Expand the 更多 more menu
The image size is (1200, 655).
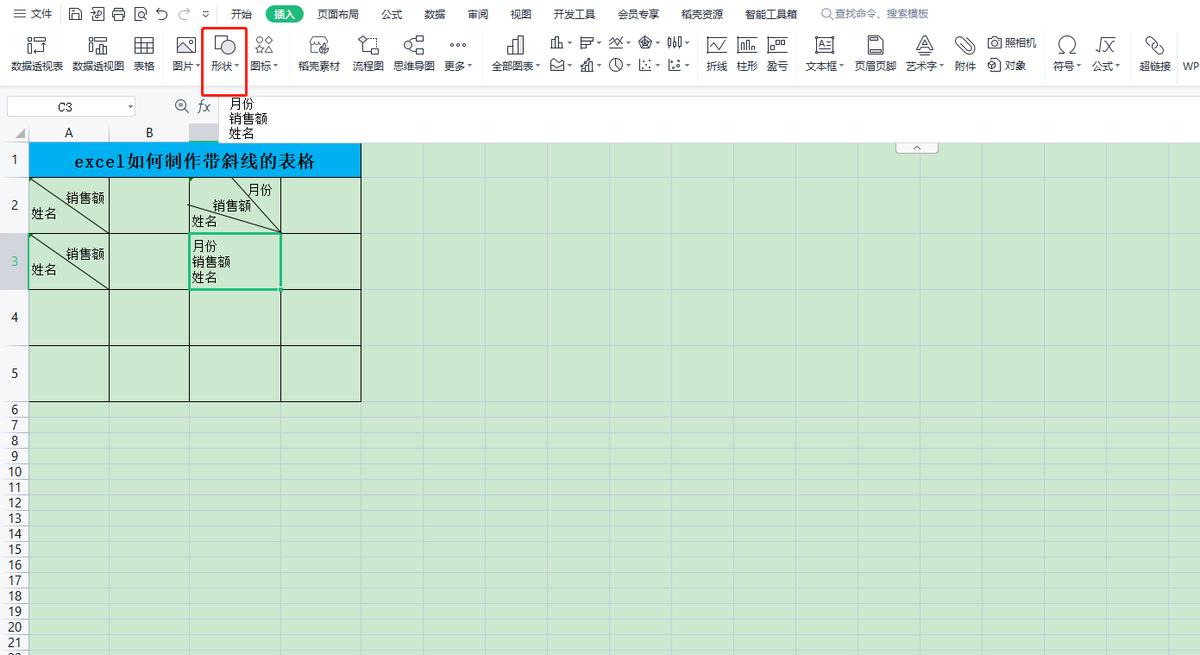(x=458, y=54)
